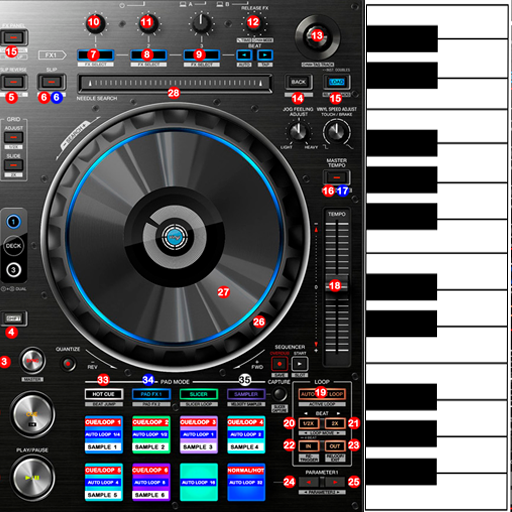Tap the CUE/LOOP 2 performance pad

click(x=151, y=434)
